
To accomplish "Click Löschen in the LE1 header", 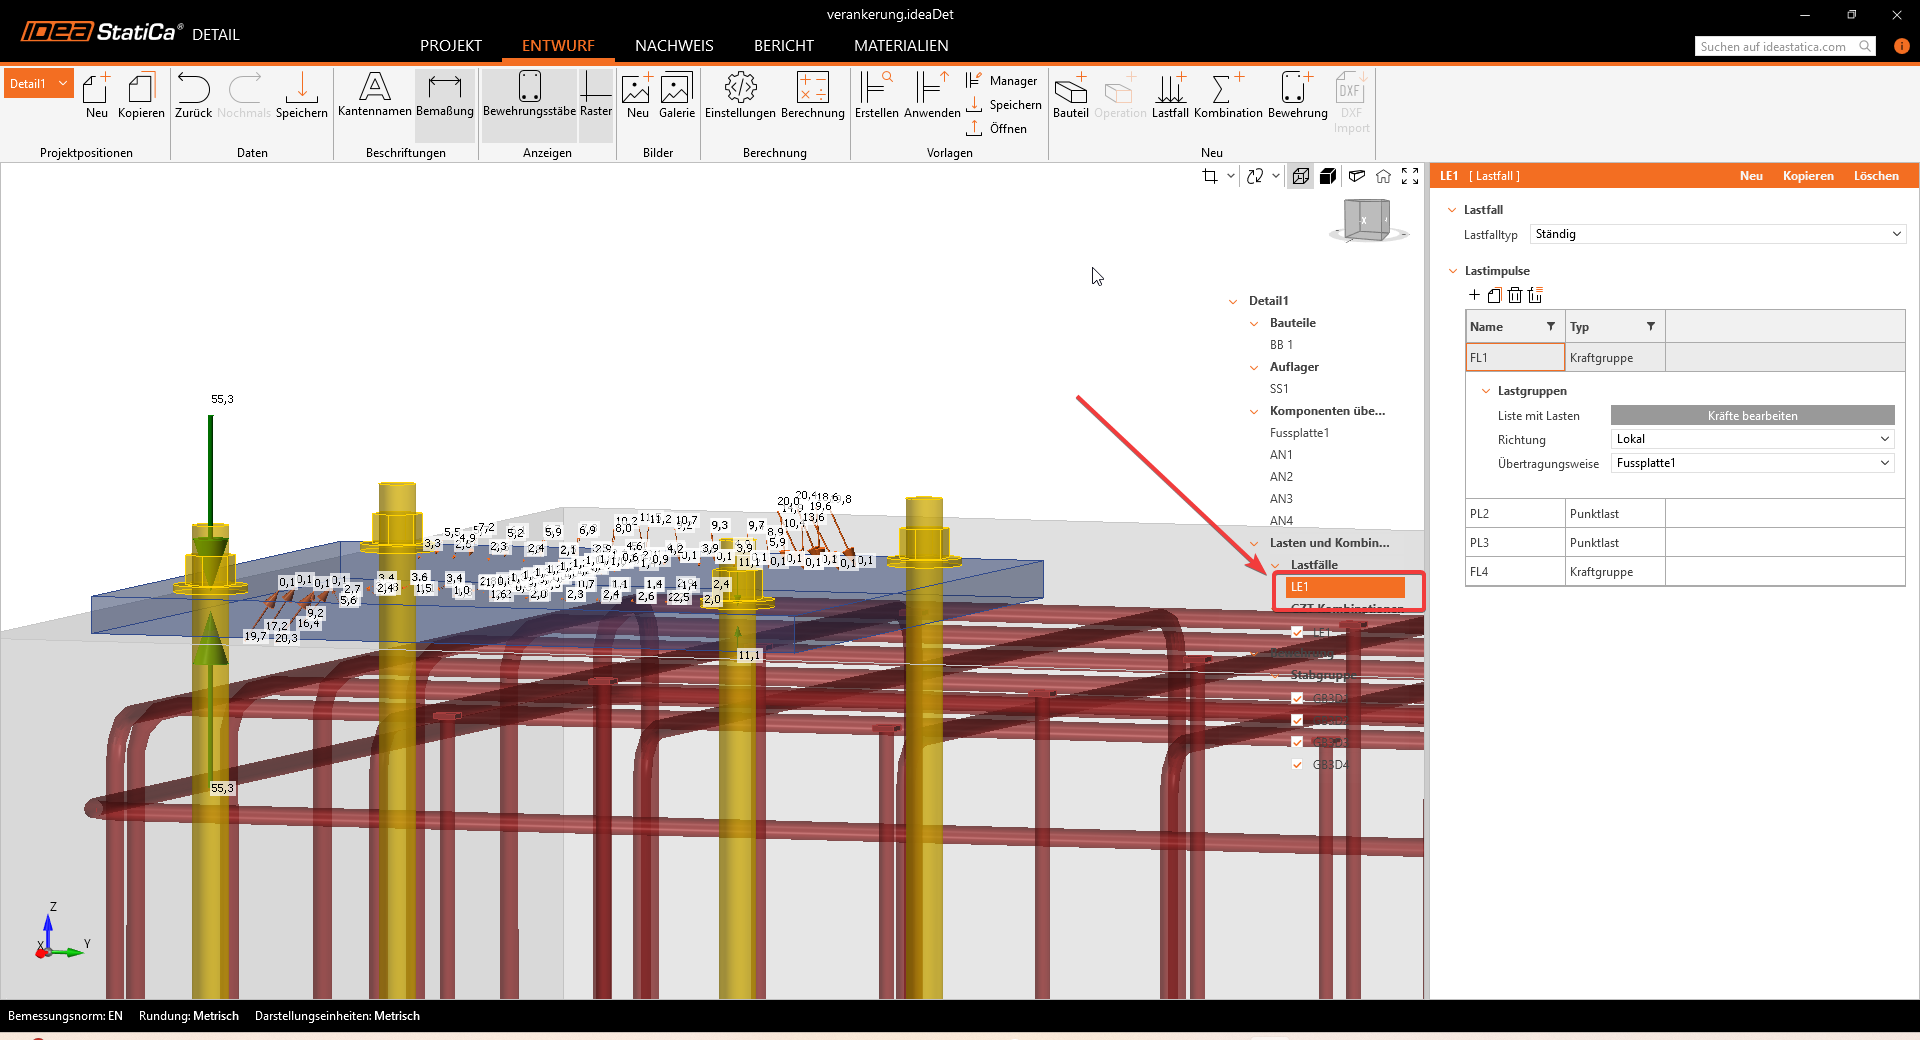I will click(1875, 176).
